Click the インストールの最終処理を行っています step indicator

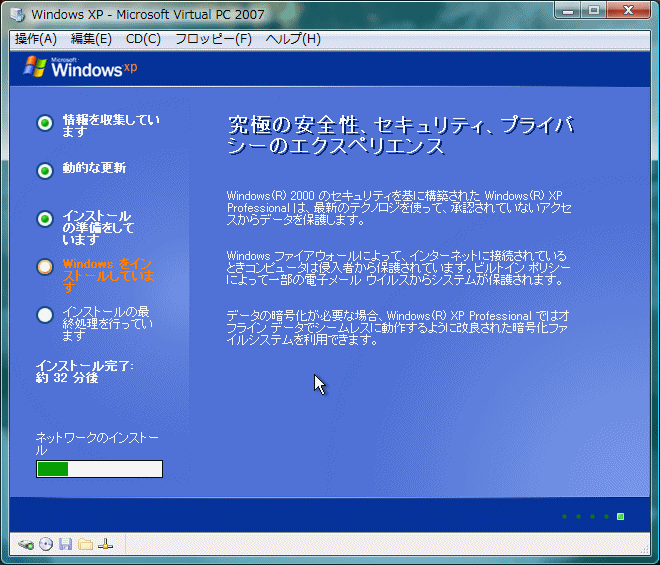45,315
